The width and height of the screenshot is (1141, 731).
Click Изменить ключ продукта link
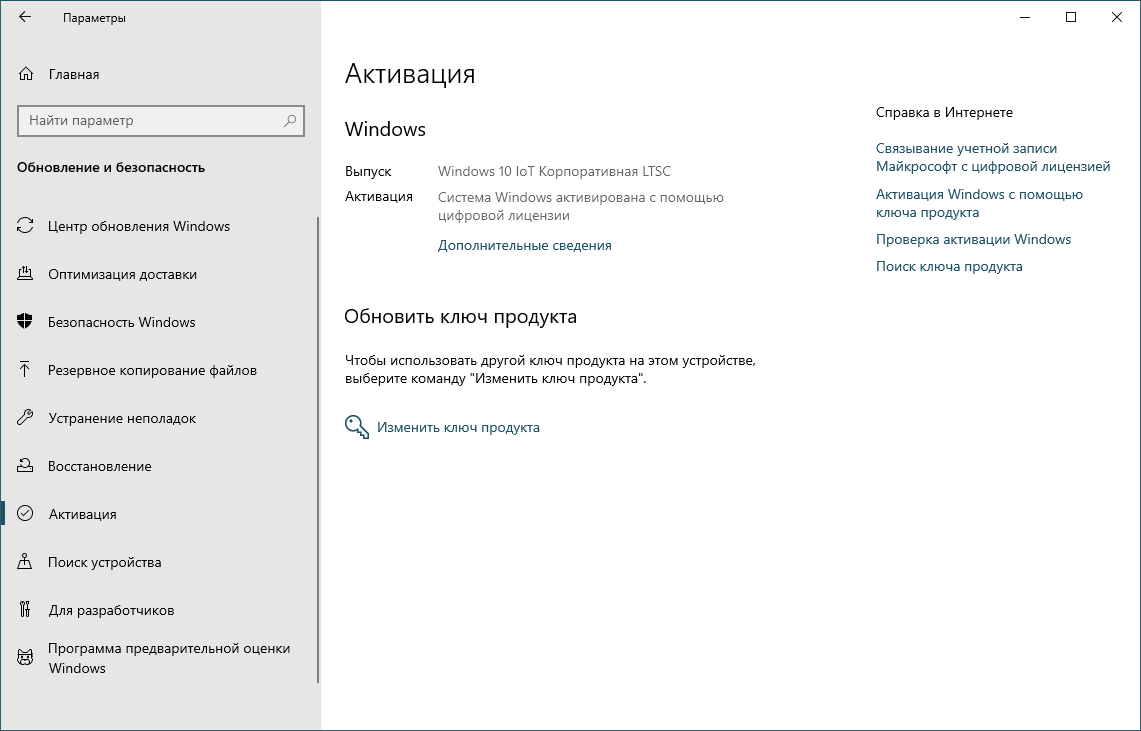[458, 428]
